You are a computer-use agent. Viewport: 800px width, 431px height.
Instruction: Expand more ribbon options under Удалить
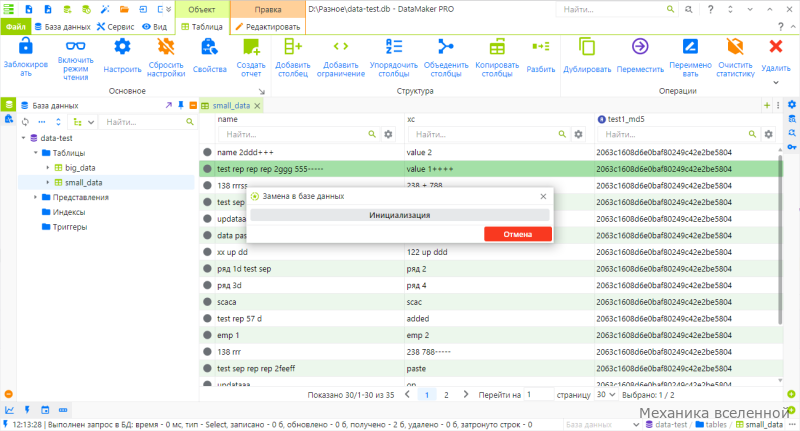(x=776, y=83)
